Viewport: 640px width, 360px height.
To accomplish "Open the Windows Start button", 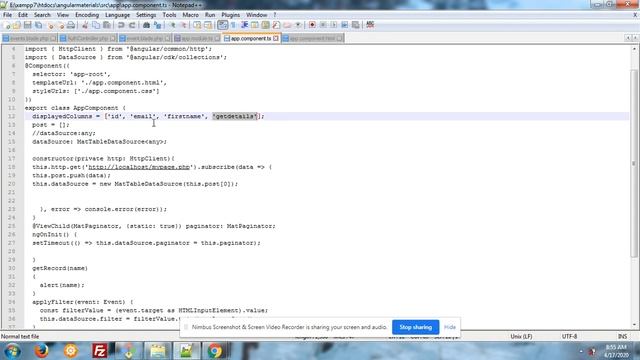I will [13, 351].
